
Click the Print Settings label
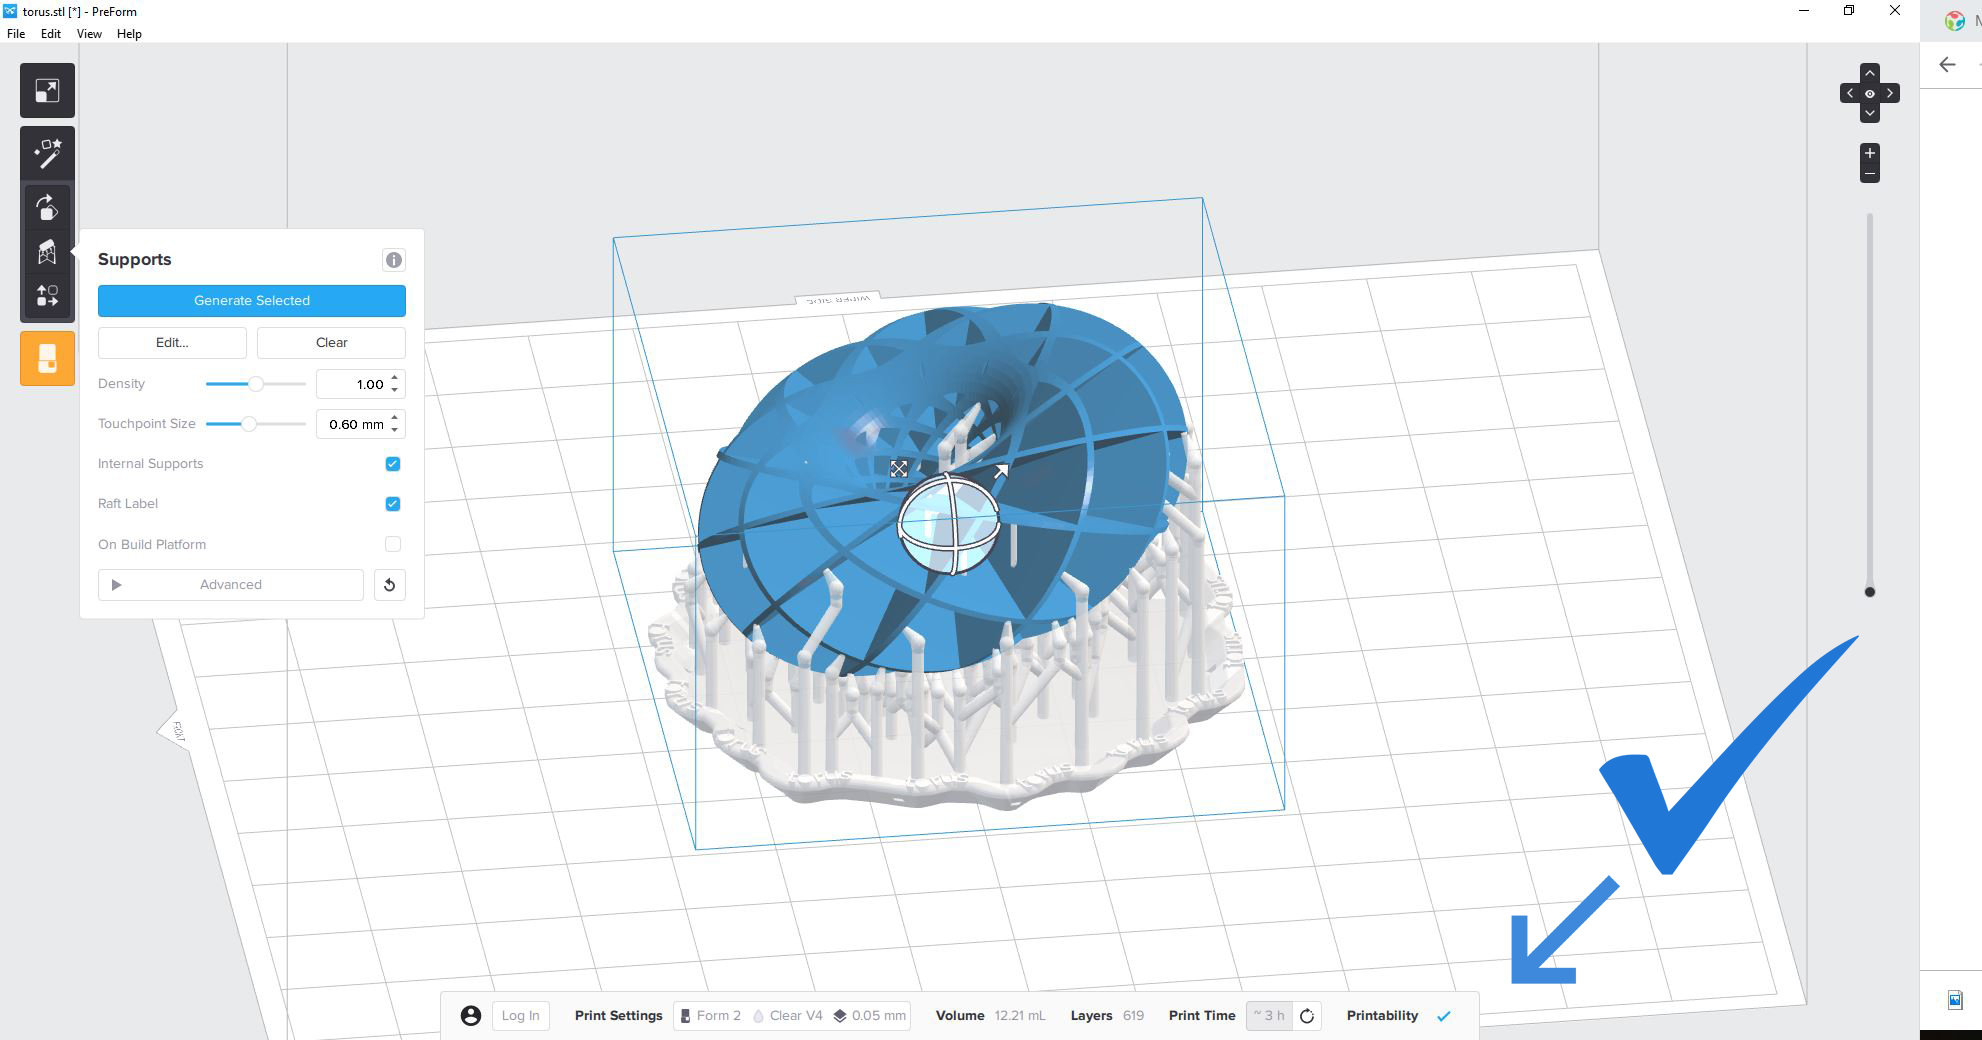point(619,1016)
